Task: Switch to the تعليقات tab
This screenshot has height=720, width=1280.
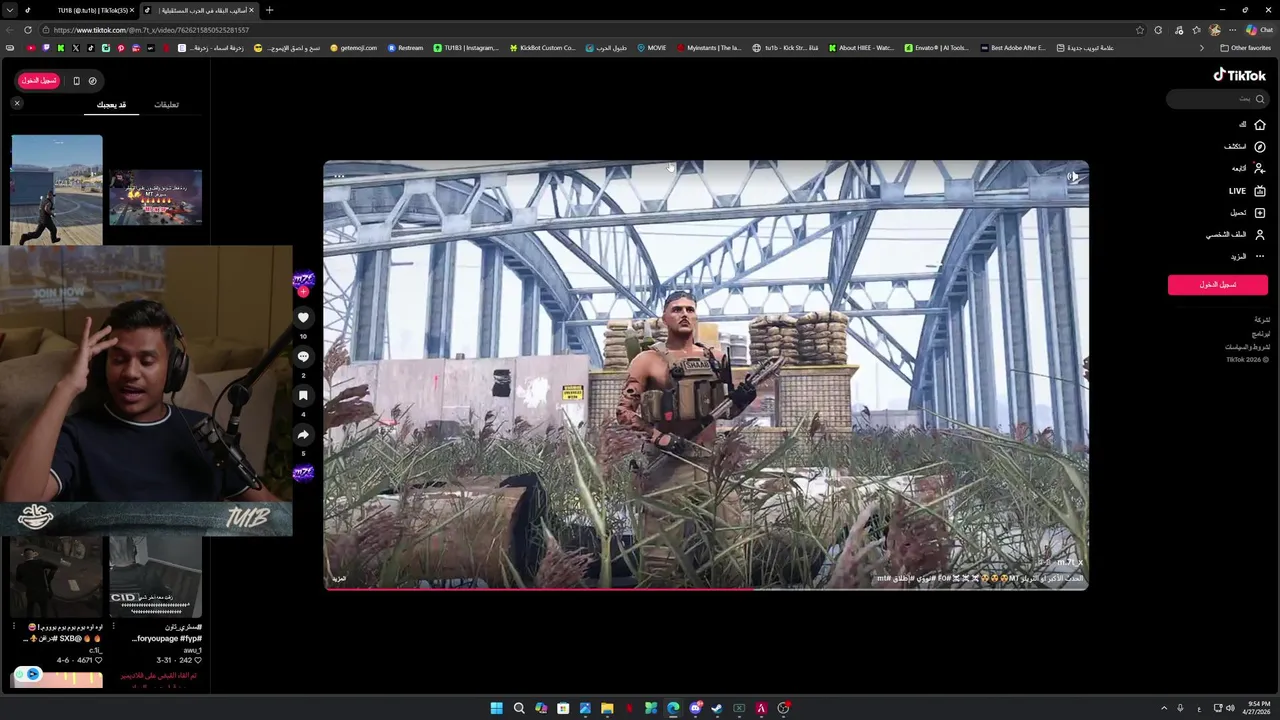Action: [166, 105]
